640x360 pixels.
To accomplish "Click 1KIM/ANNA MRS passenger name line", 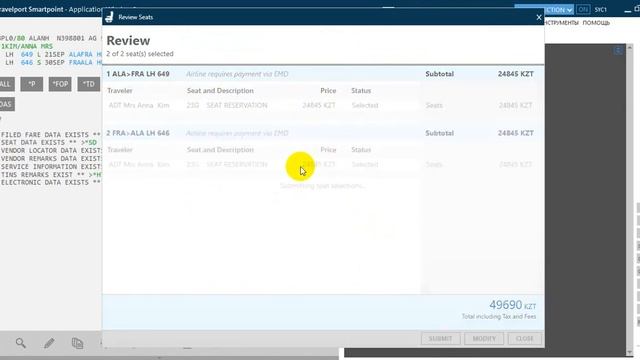I will (x=27, y=46).
